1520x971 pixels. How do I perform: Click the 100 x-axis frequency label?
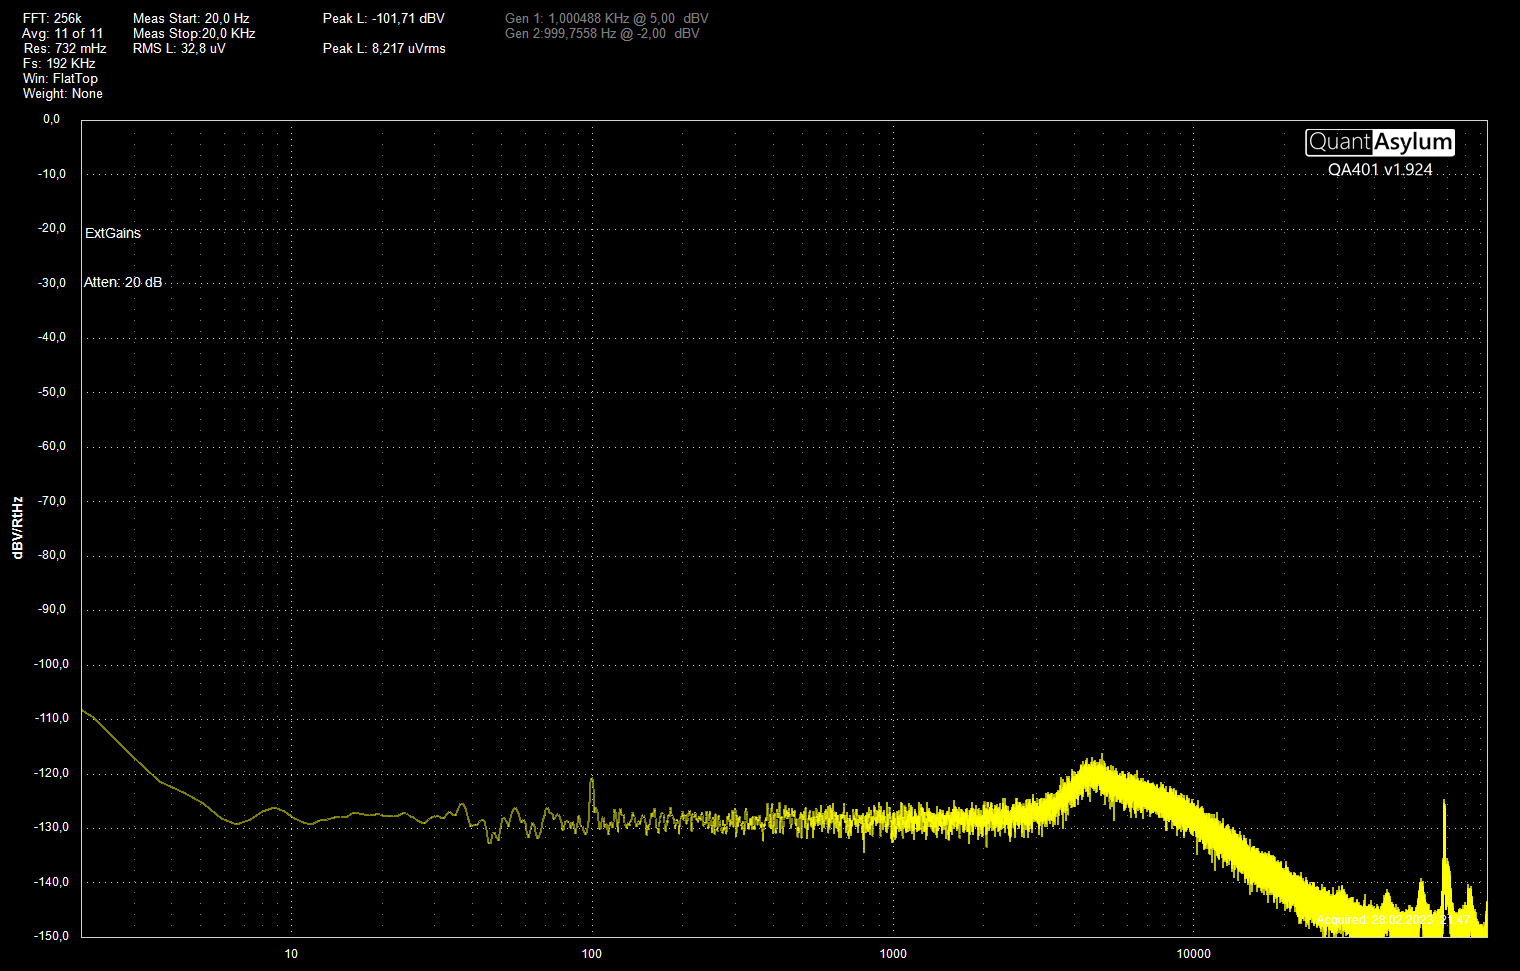tap(592, 954)
